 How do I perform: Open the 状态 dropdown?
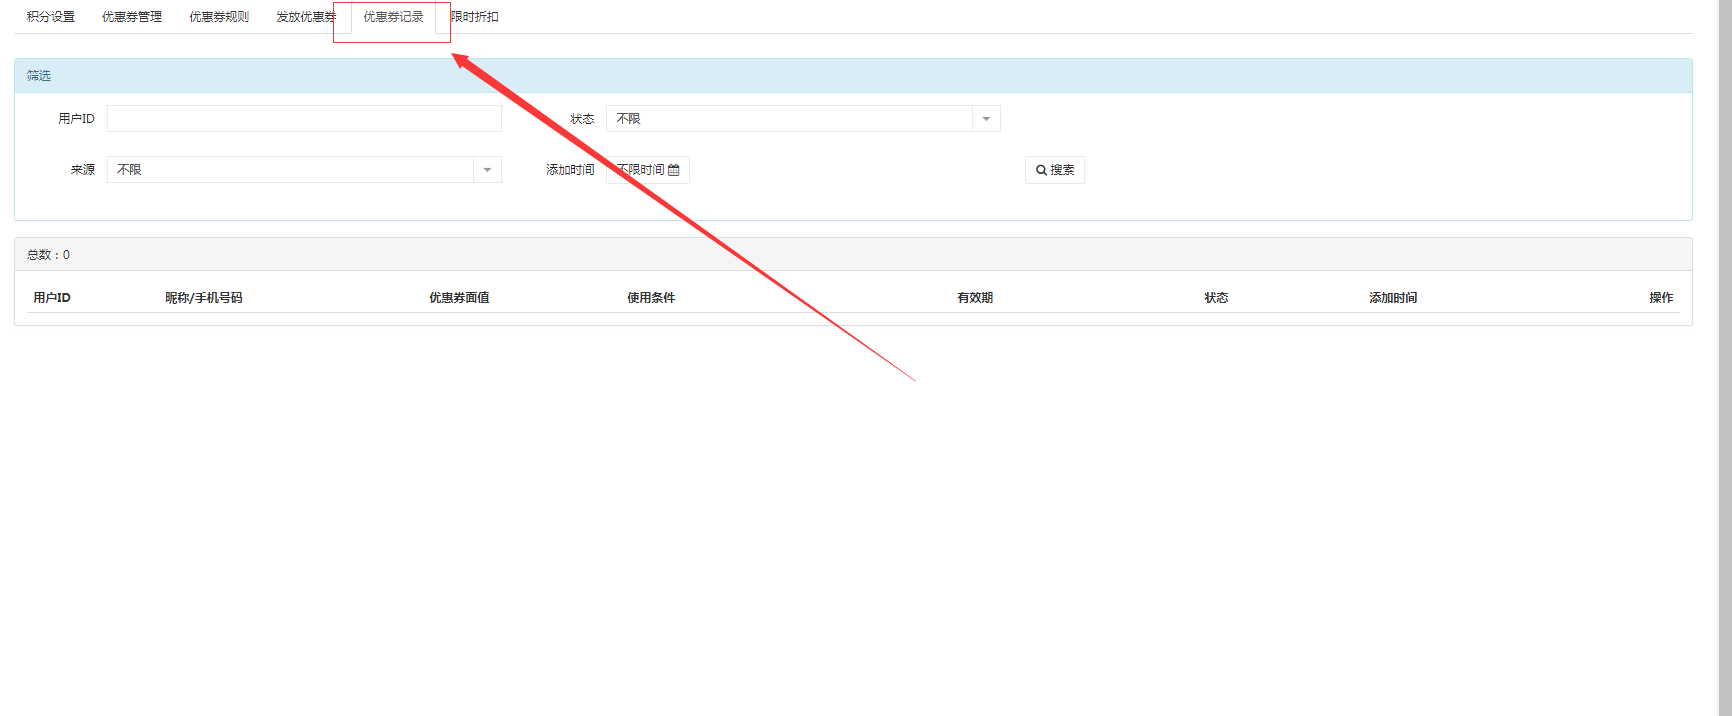point(803,119)
